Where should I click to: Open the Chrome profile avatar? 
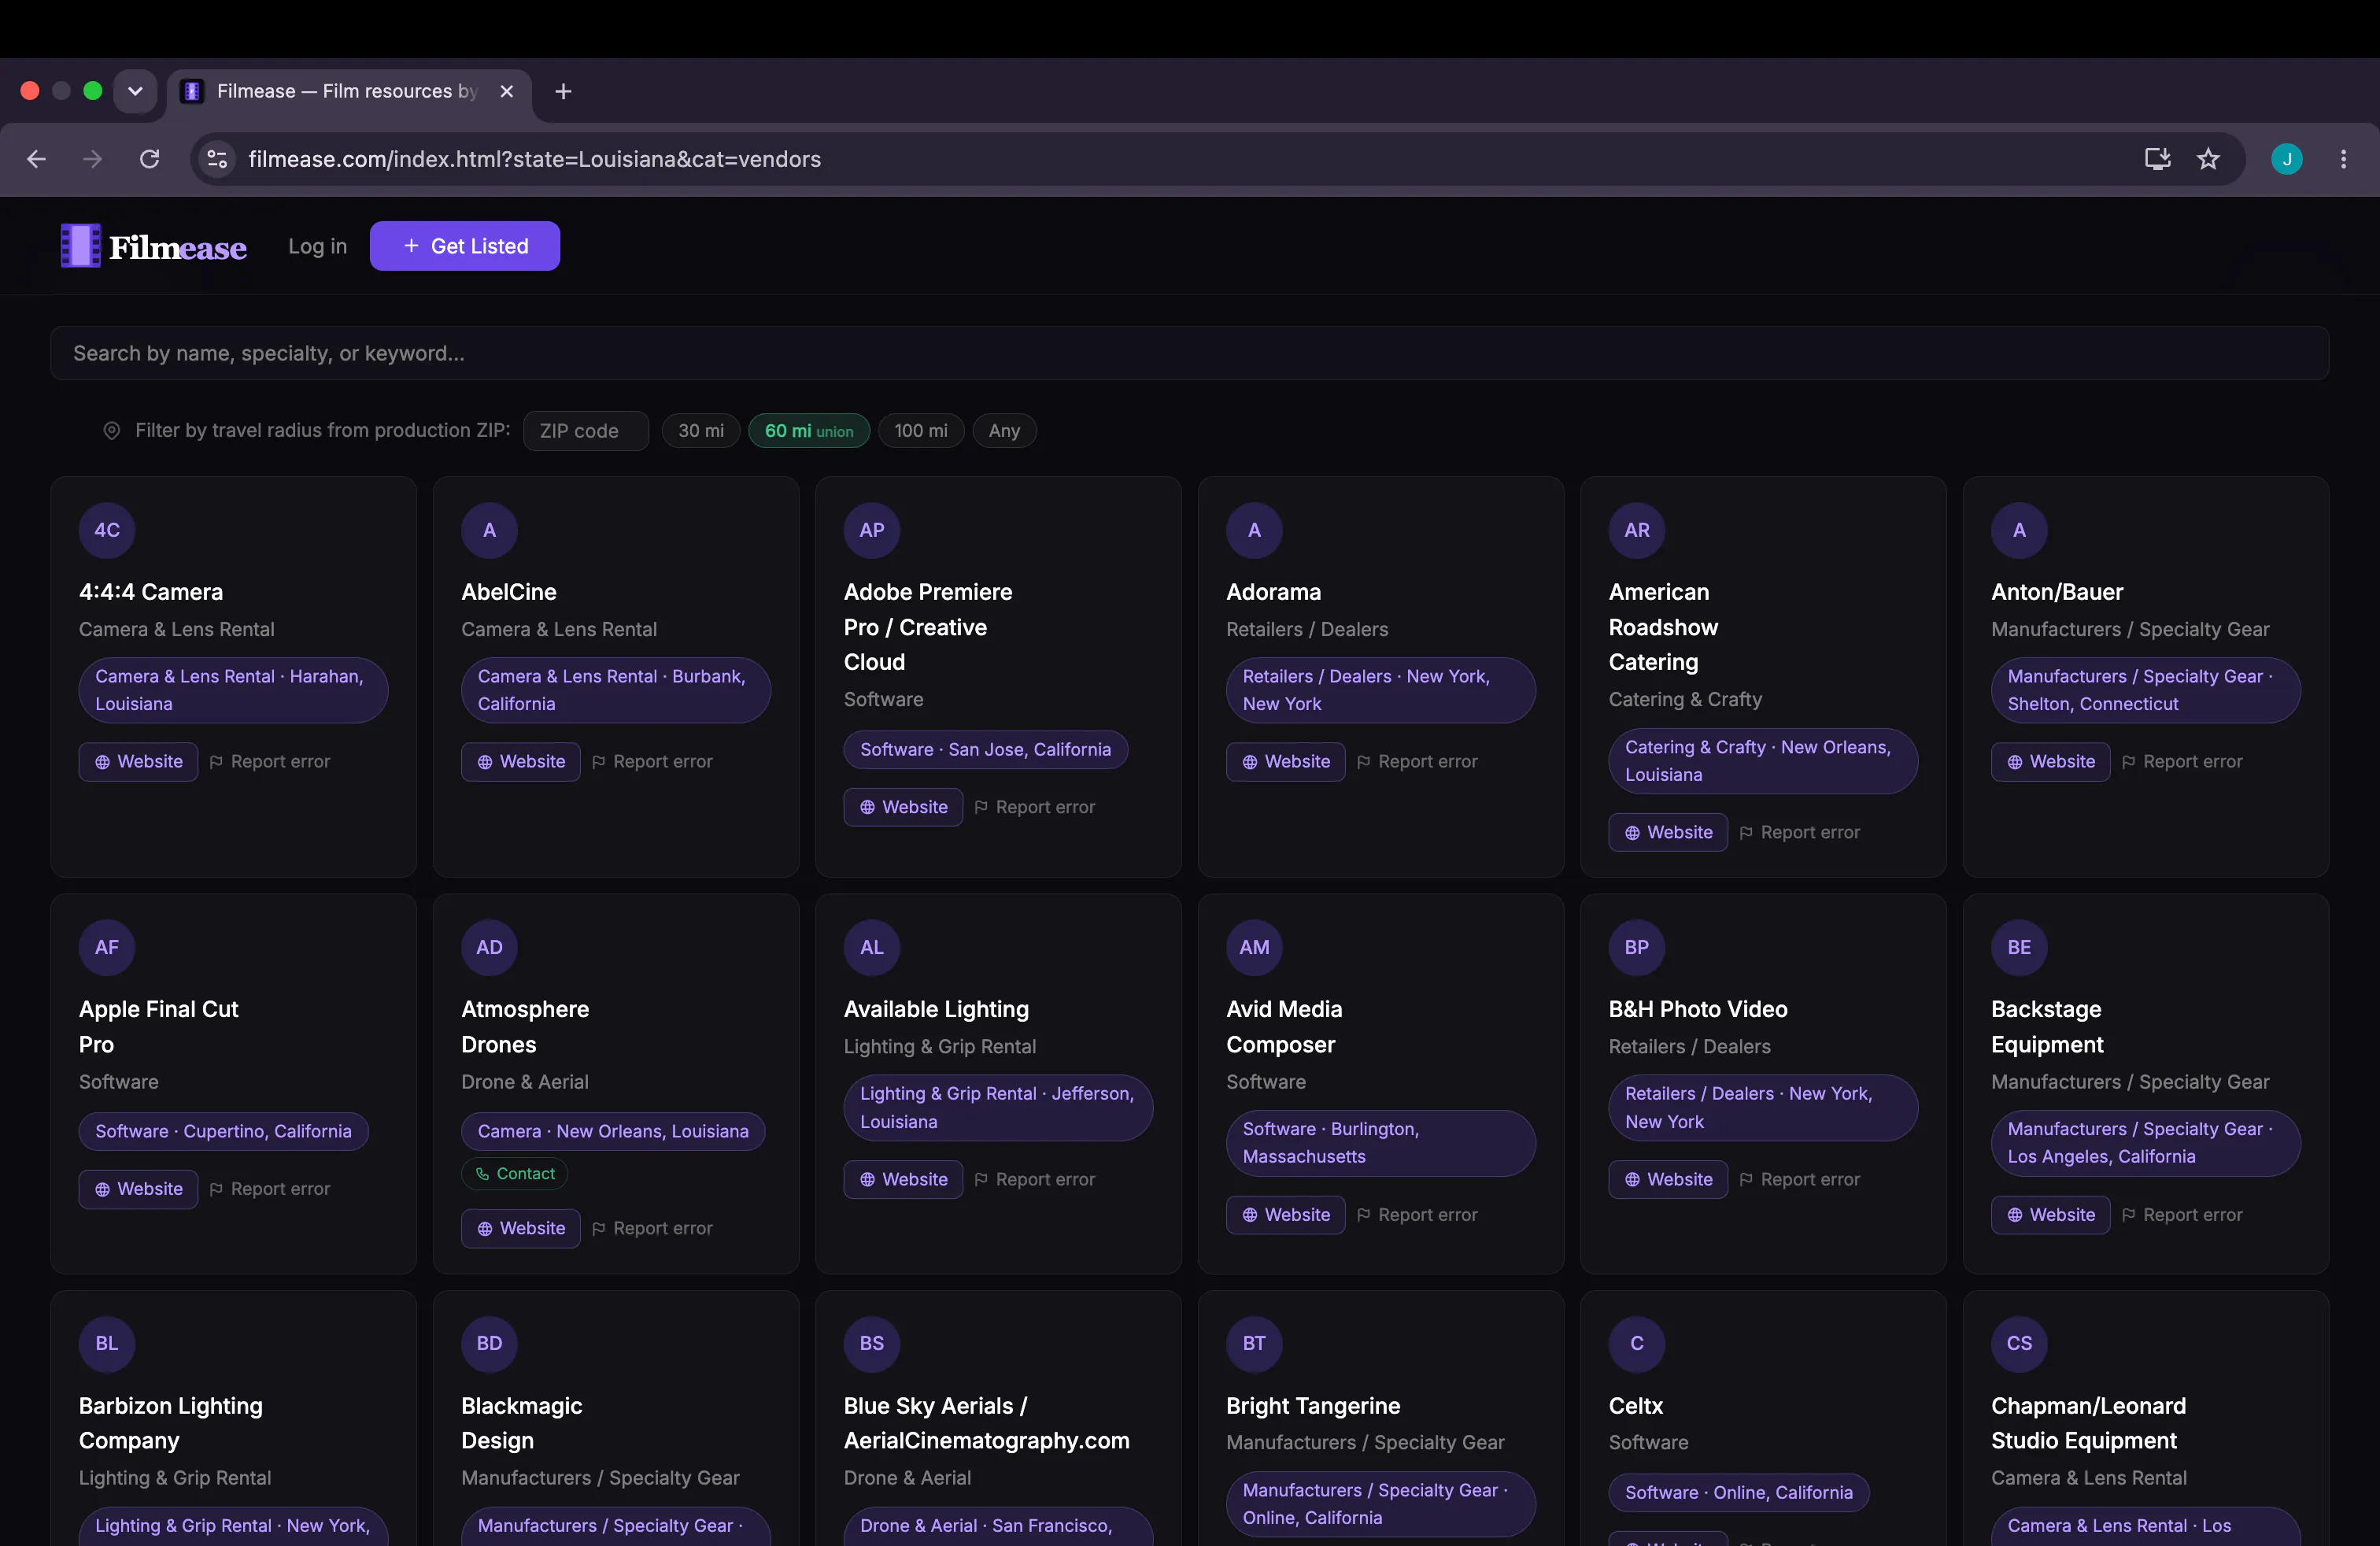(x=2286, y=159)
